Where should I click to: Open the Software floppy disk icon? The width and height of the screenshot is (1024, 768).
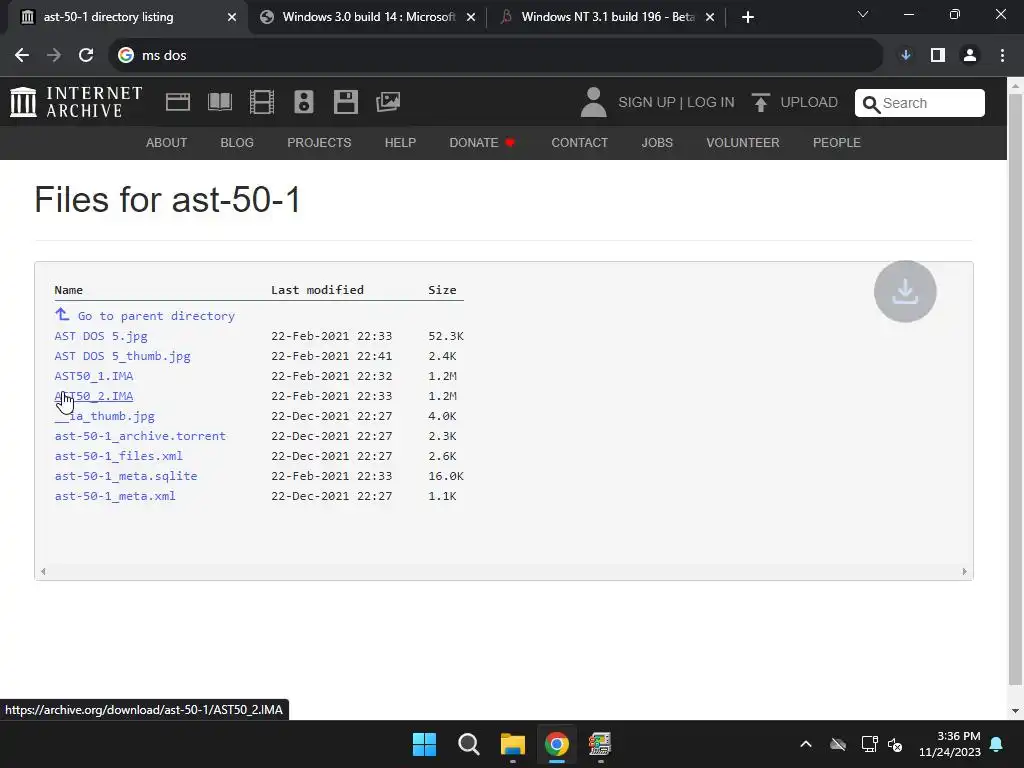pyautogui.click(x=345, y=102)
